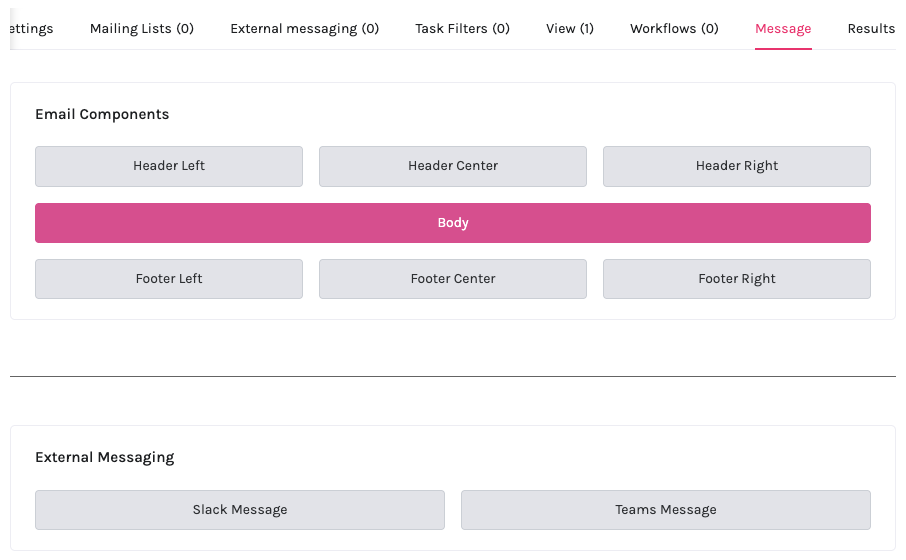
Task: Select the View (1) tab
Action: tap(570, 28)
